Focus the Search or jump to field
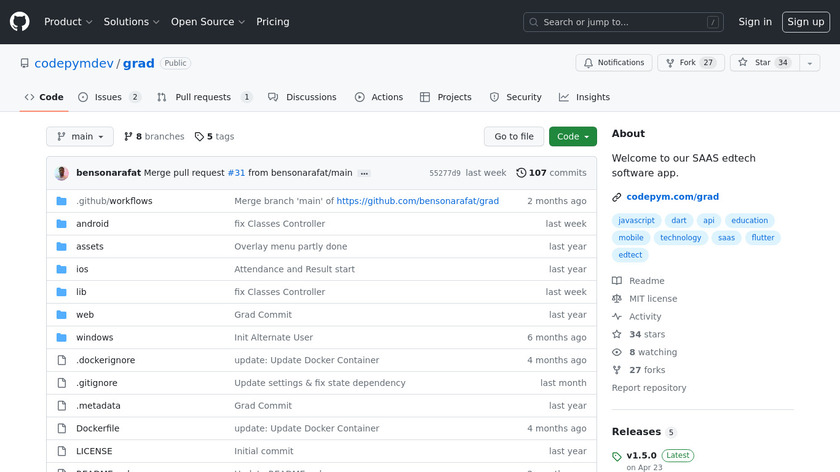This screenshot has height=472, width=840. [623, 22]
